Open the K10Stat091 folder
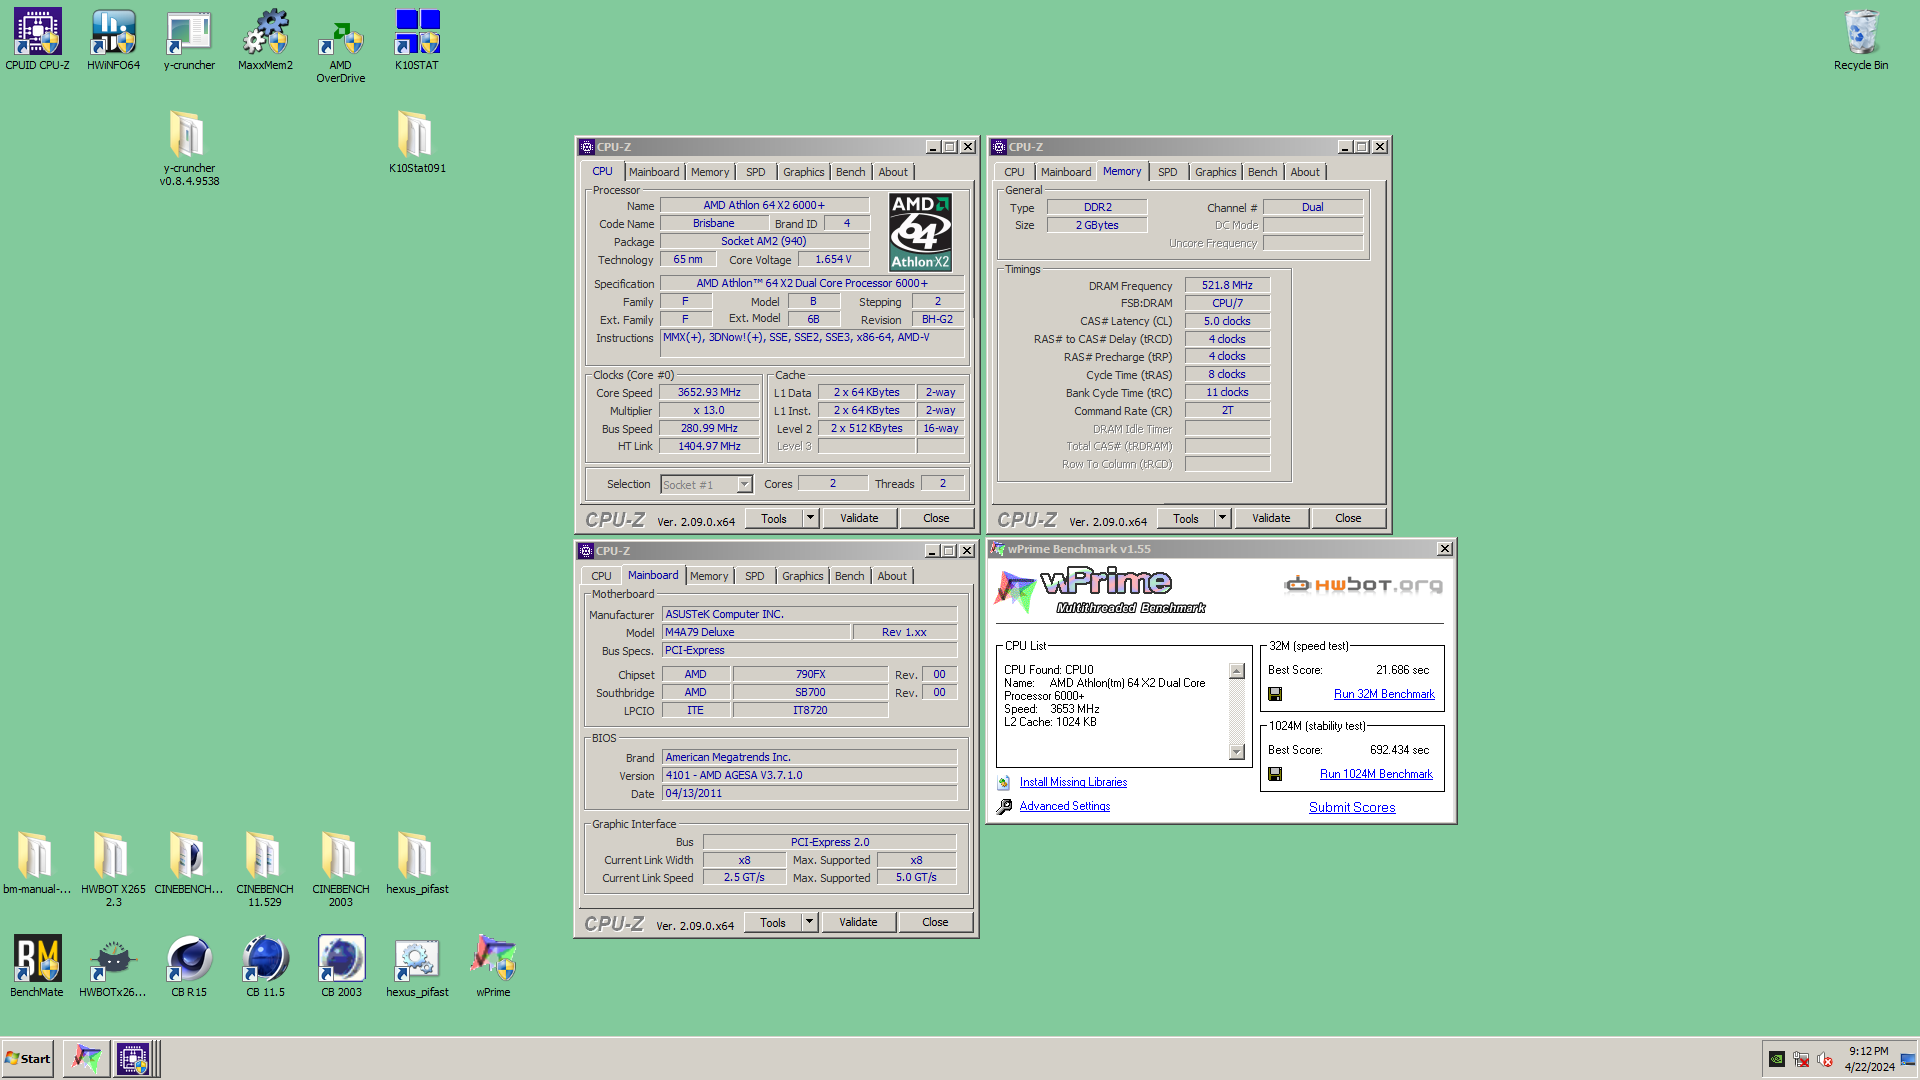 coord(417,142)
